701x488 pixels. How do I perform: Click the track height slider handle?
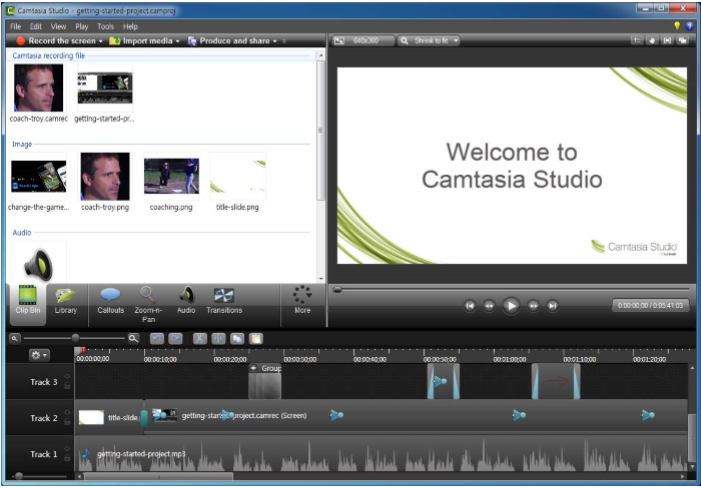click(19, 476)
